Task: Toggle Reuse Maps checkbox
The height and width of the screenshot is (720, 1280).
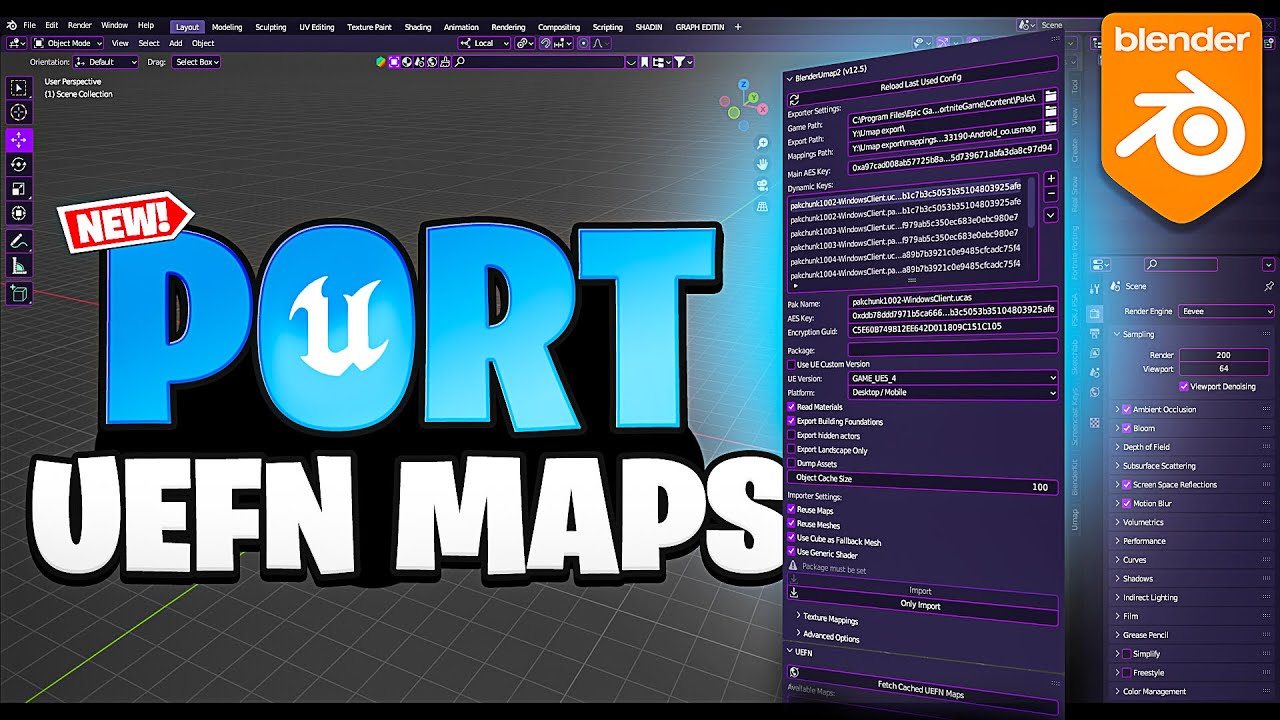Action: 791,510
